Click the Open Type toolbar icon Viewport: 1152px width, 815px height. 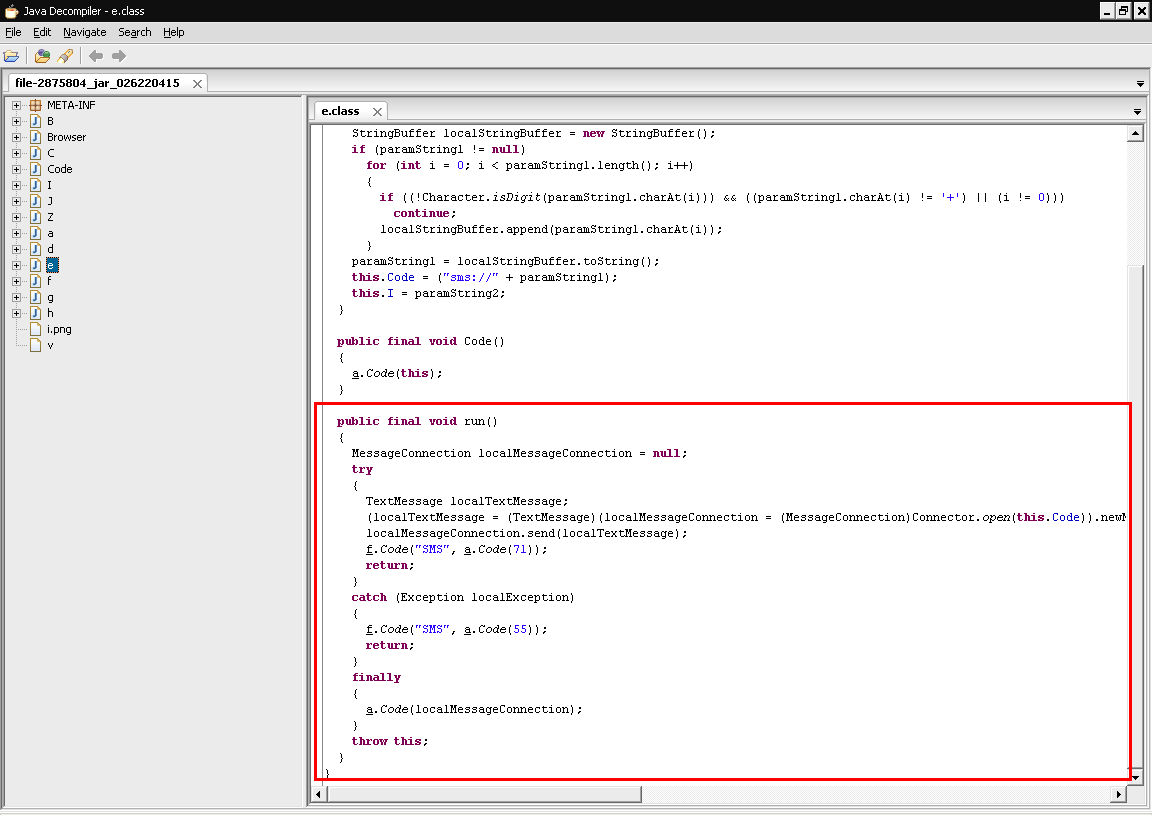[x=43, y=56]
